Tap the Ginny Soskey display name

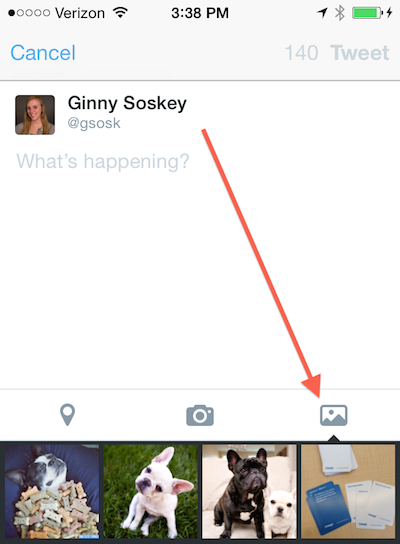127,103
